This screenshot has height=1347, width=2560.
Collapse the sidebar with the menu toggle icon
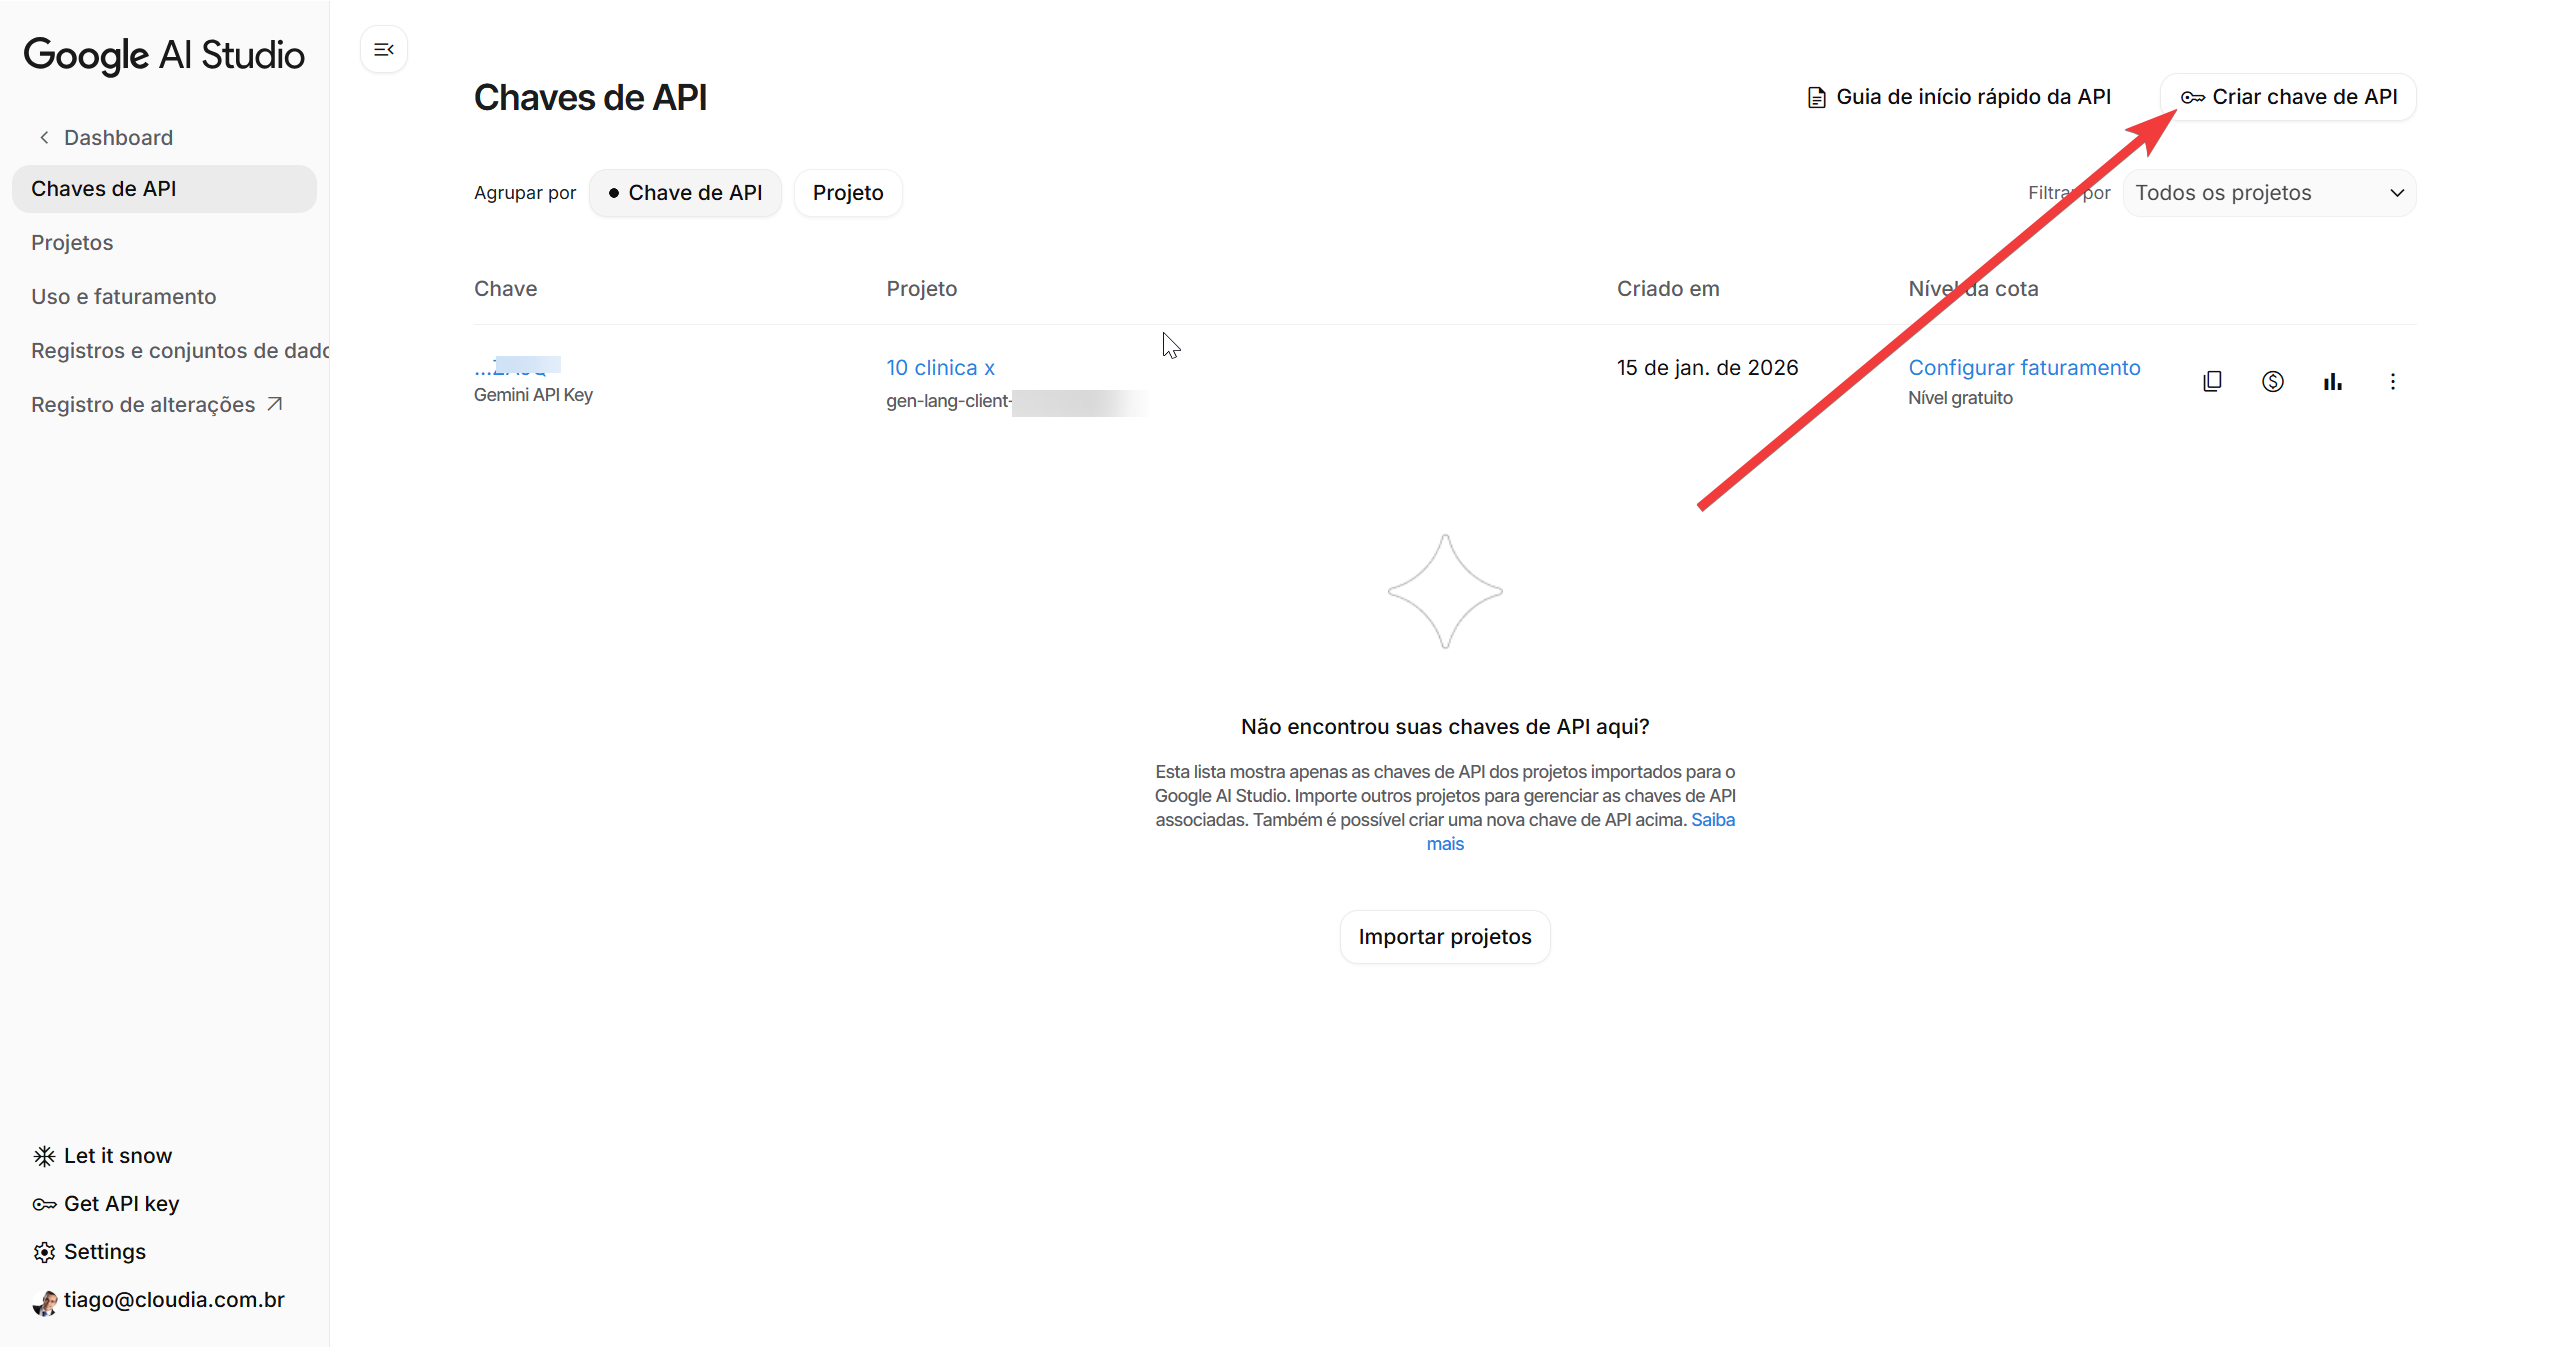tap(384, 49)
